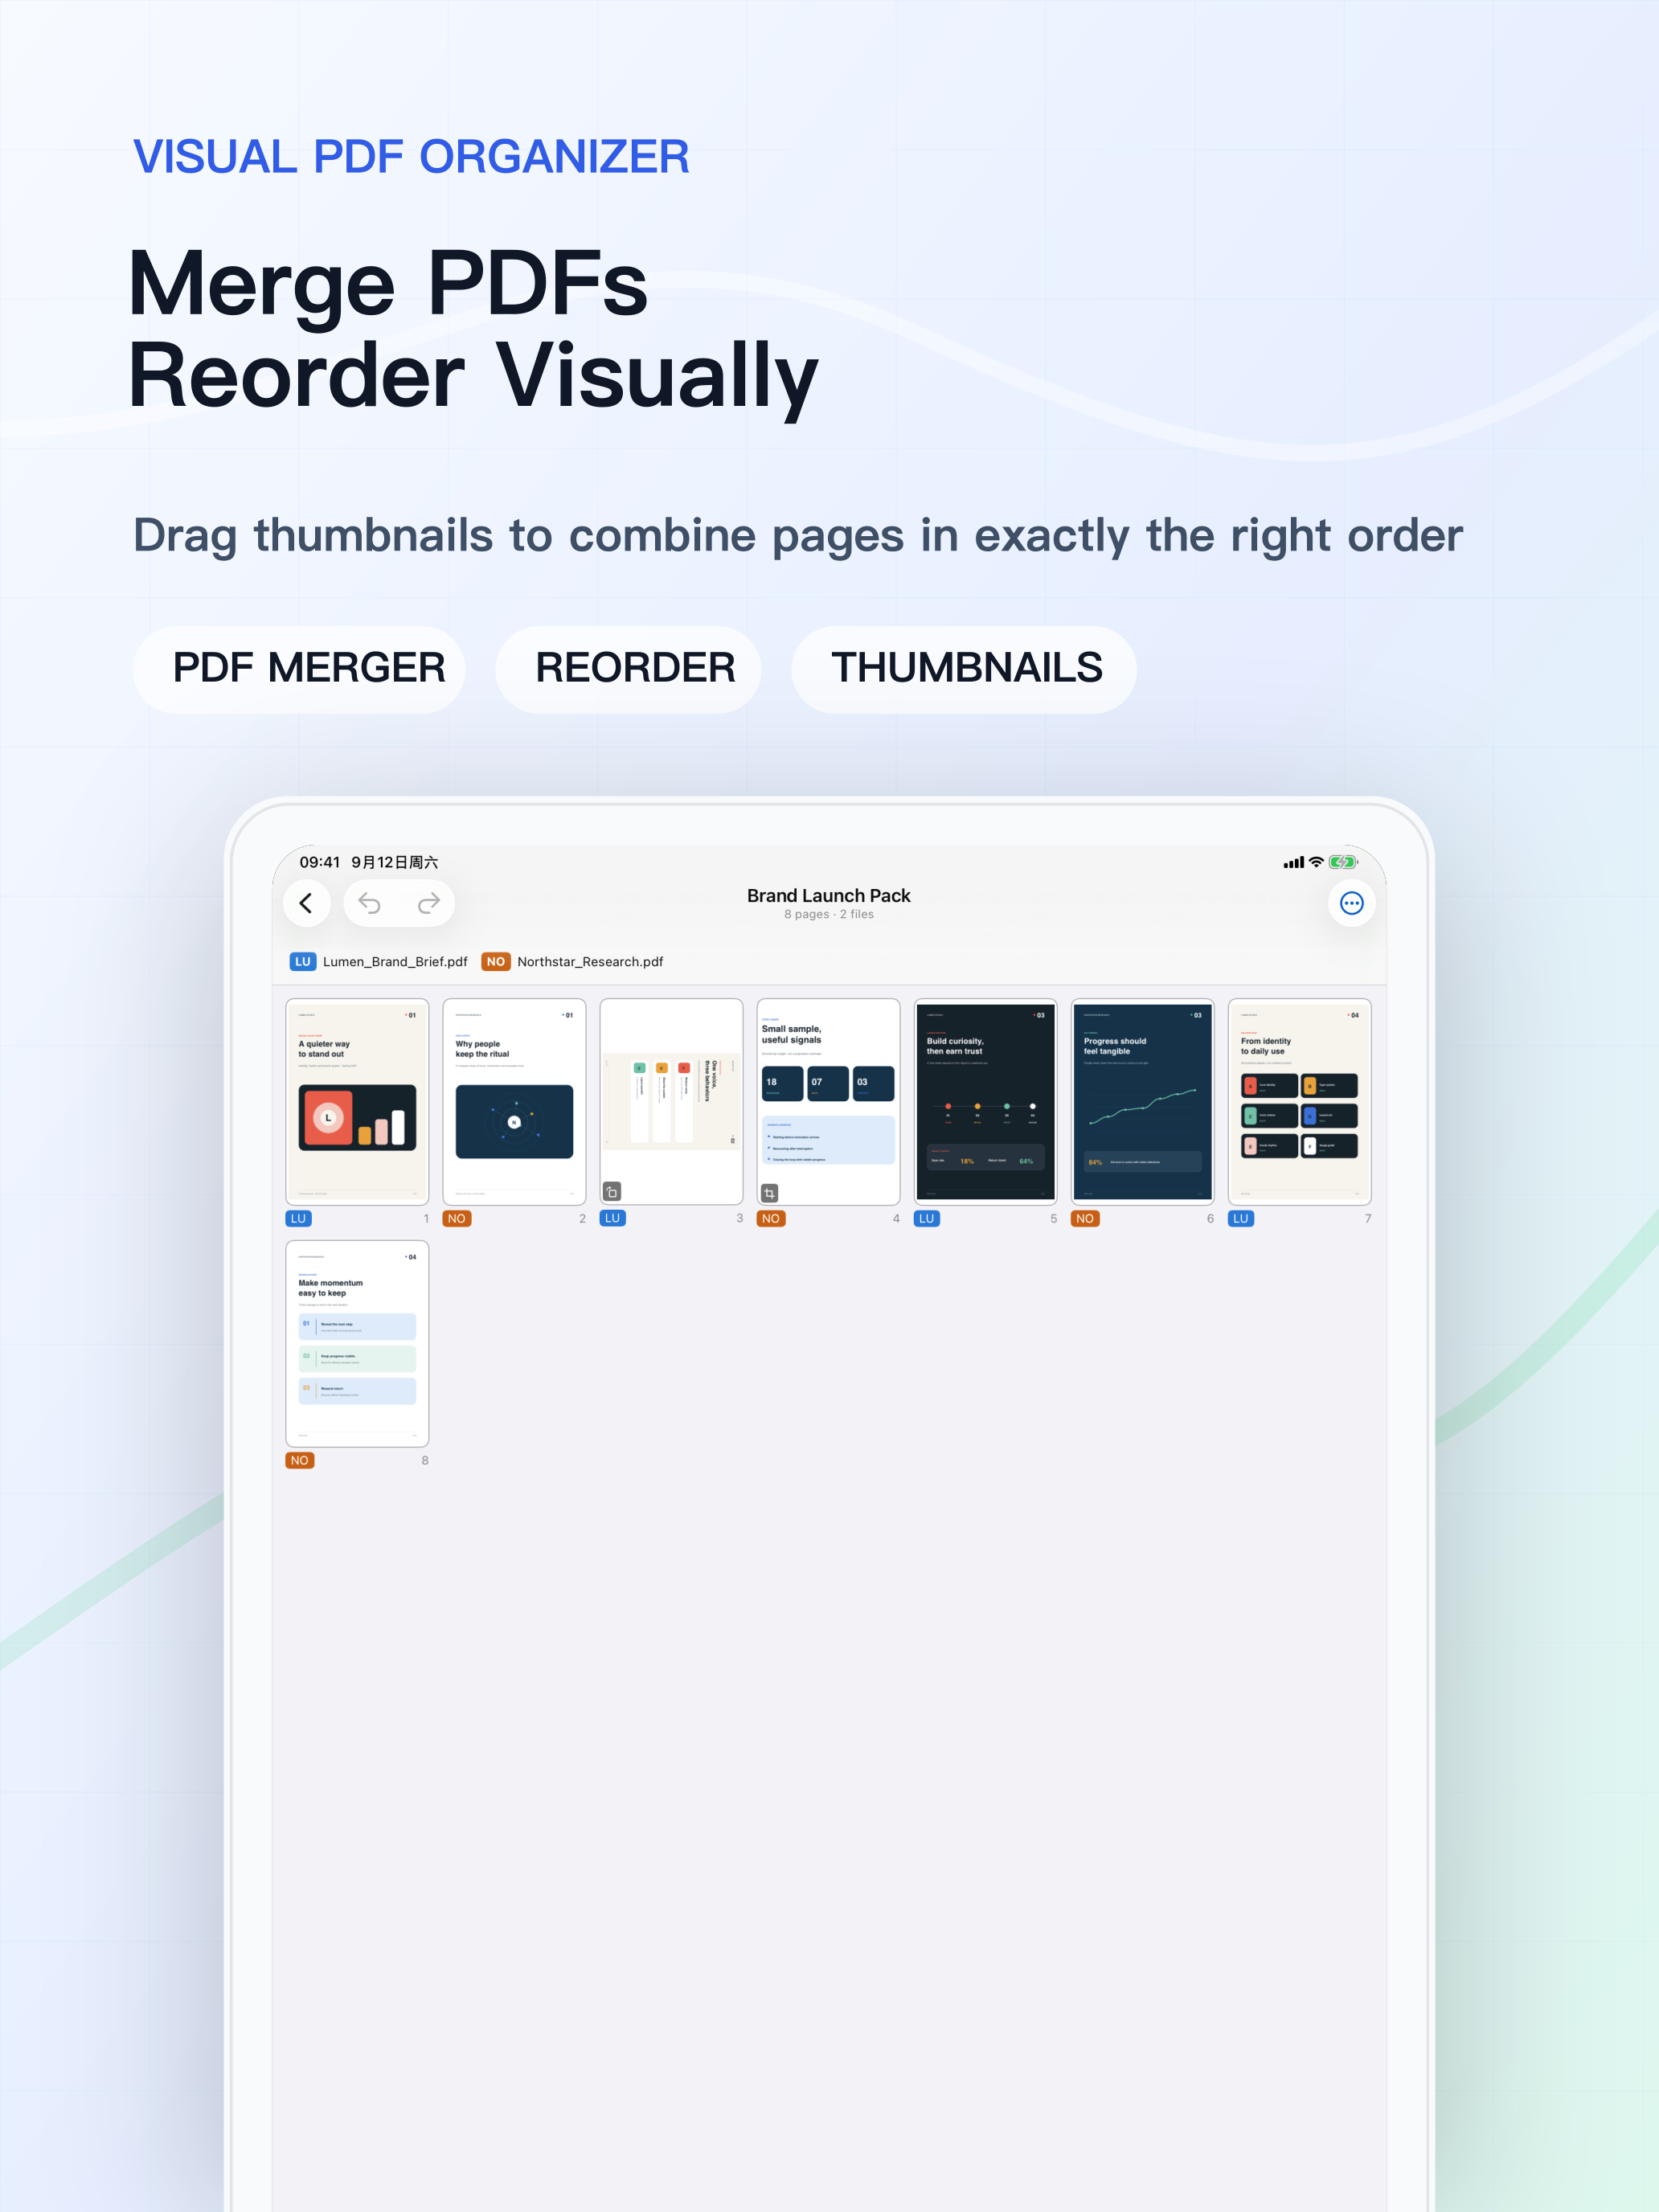Select the NO file badge in header
This screenshot has width=1659, height=2212.
496,961
